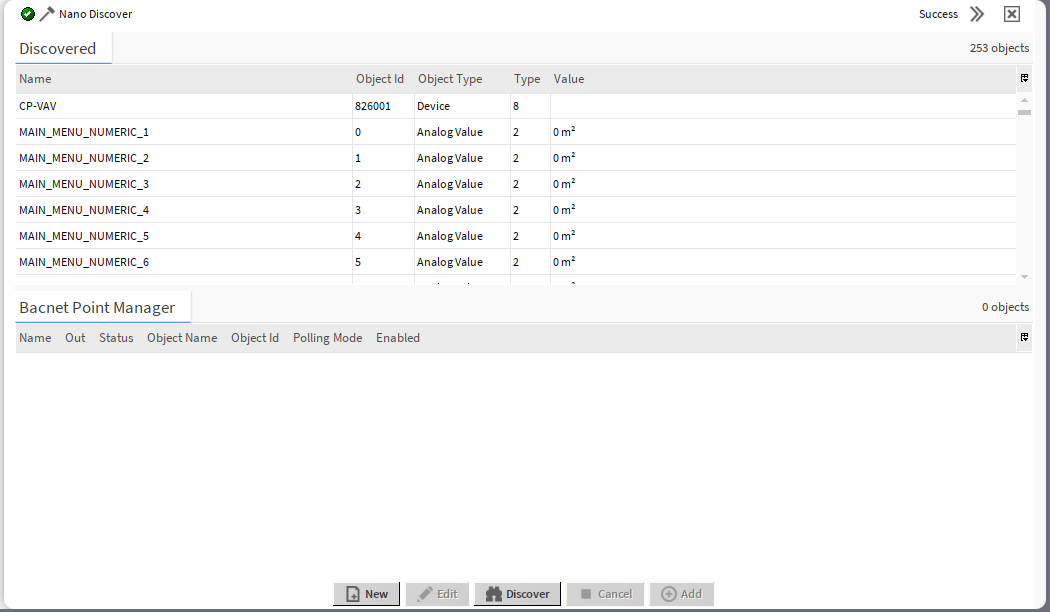
Task: Close the Nano Discover job bar
Action: [1012, 14]
